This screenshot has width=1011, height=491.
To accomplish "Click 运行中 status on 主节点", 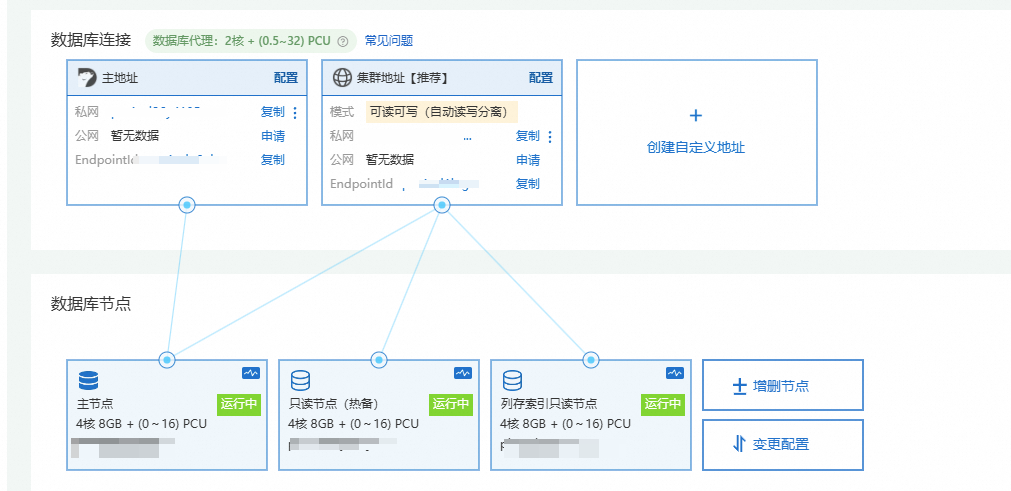I will coord(239,404).
